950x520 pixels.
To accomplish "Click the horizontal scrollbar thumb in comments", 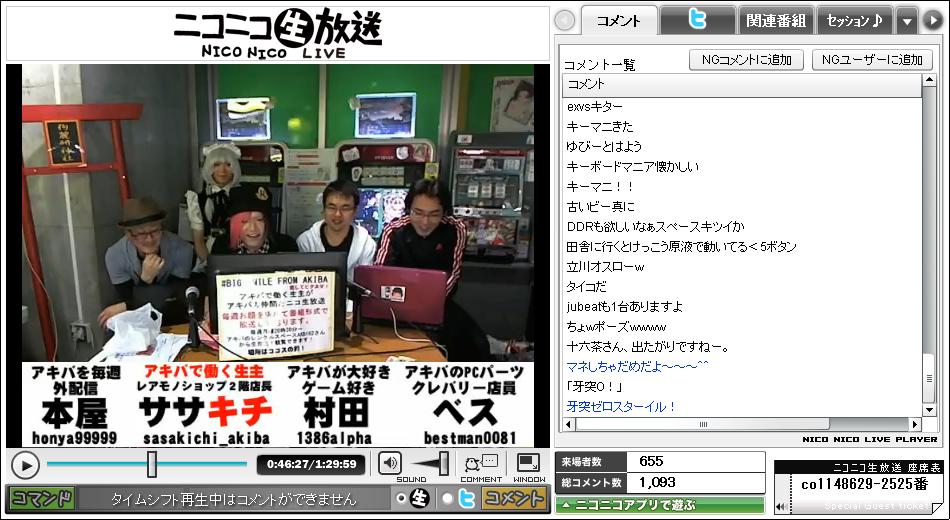I will point(703,424).
